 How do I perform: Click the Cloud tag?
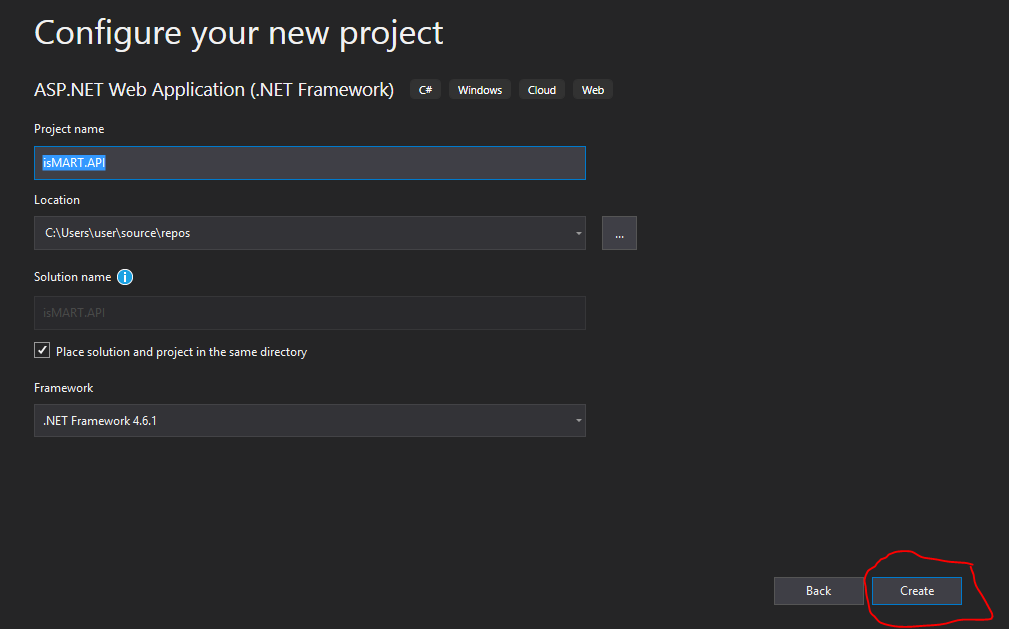click(541, 90)
